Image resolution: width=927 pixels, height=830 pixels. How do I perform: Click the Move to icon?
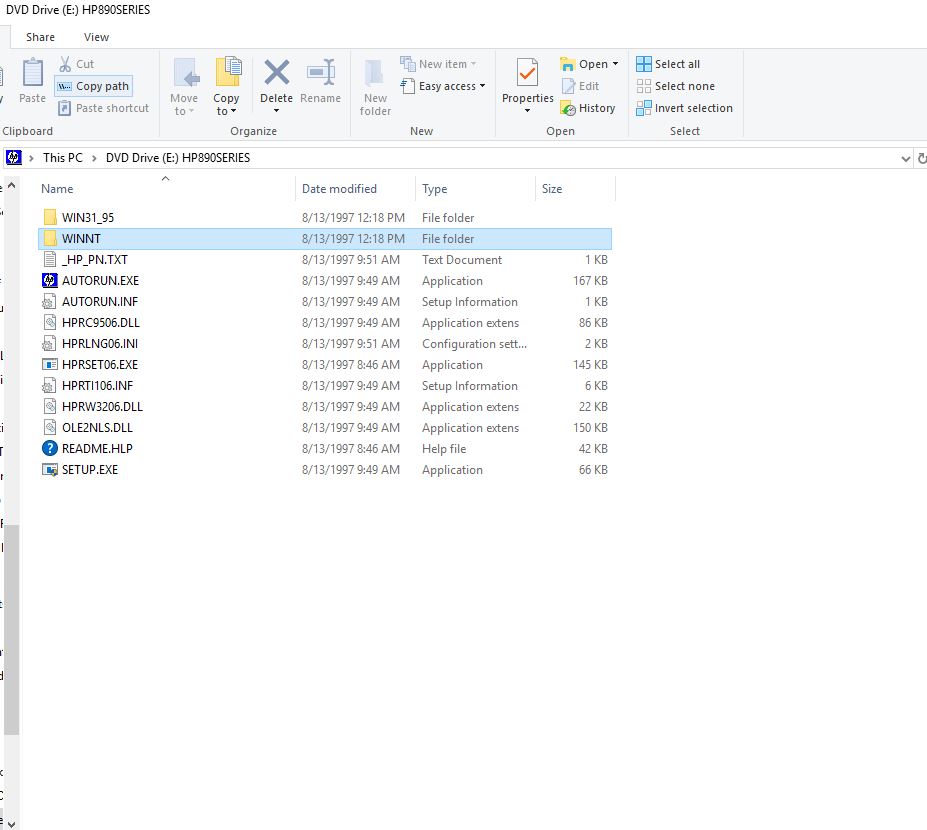(x=185, y=73)
